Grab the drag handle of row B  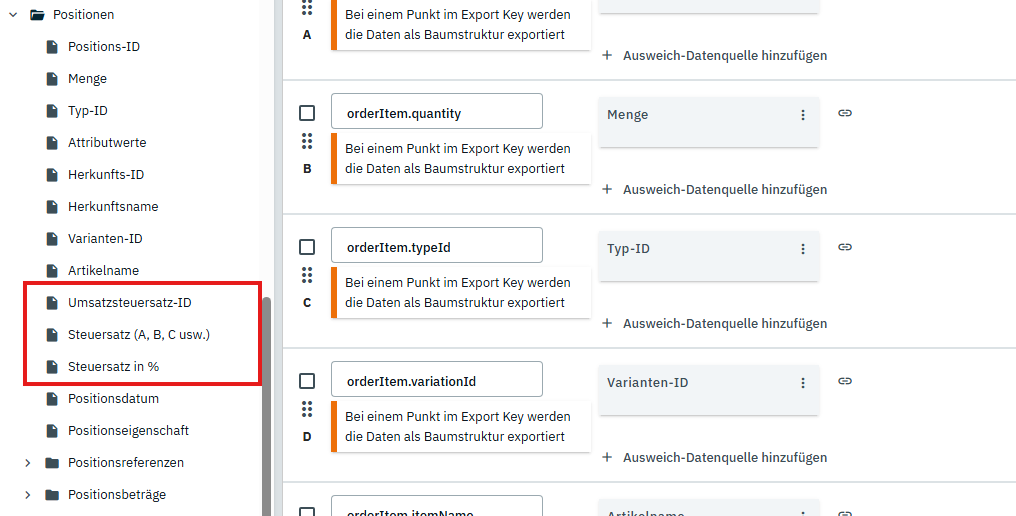tap(307, 141)
